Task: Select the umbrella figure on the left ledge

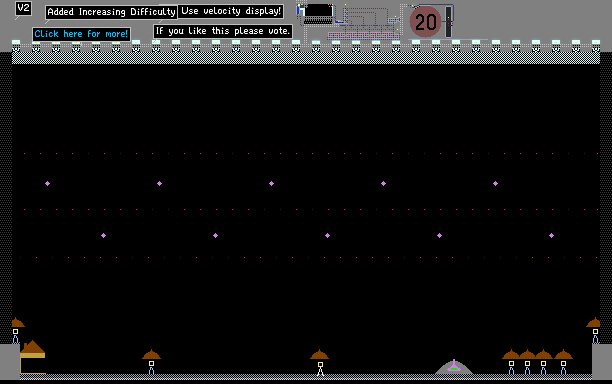Action: [16, 331]
